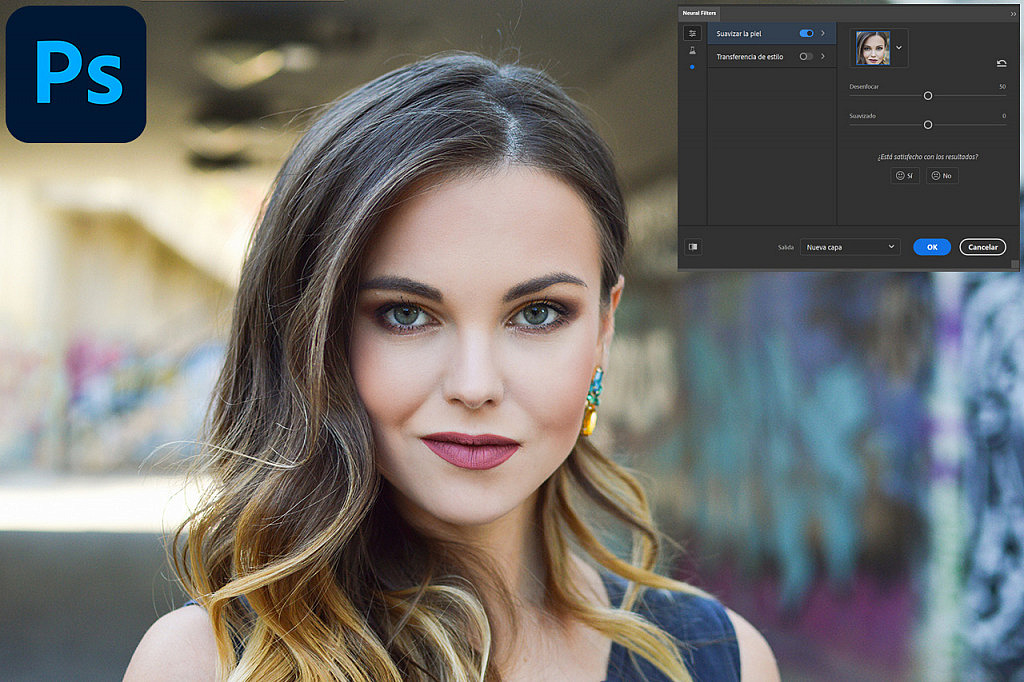1024x682 pixels.
Task: Disable Suavizar la piel filter
Action: coord(807,34)
